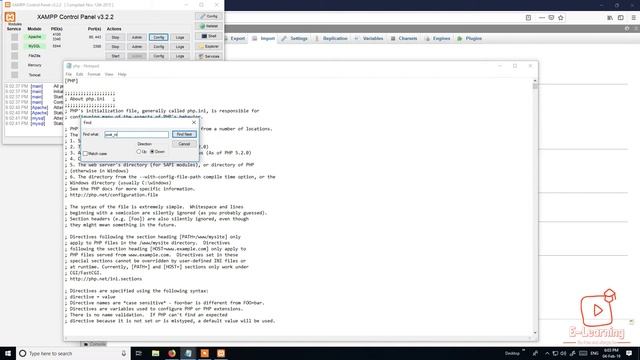Click Cortana microphone icon in search box
This screenshot has height=360, width=640.
124,353
